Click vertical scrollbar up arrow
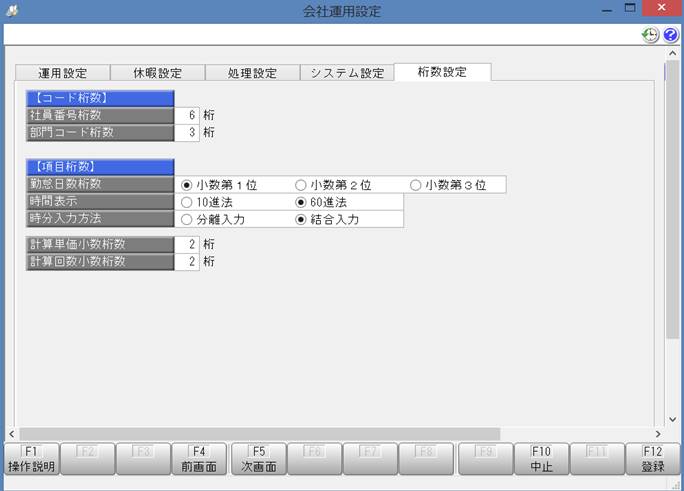Image resolution: width=684 pixels, height=491 pixels. [x=673, y=54]
